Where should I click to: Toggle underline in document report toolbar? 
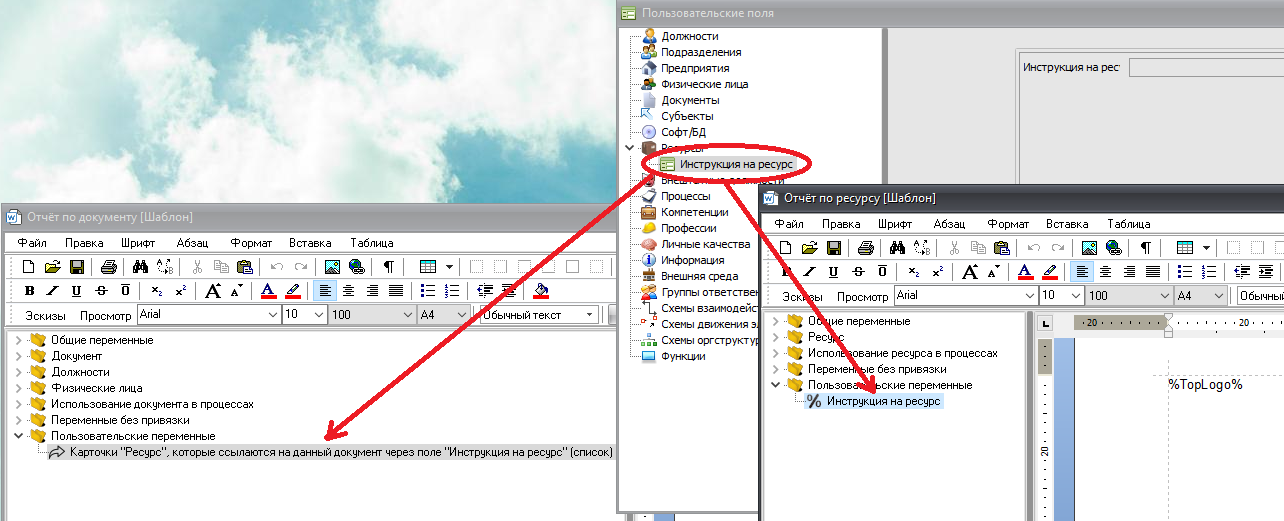coord(77,291)
